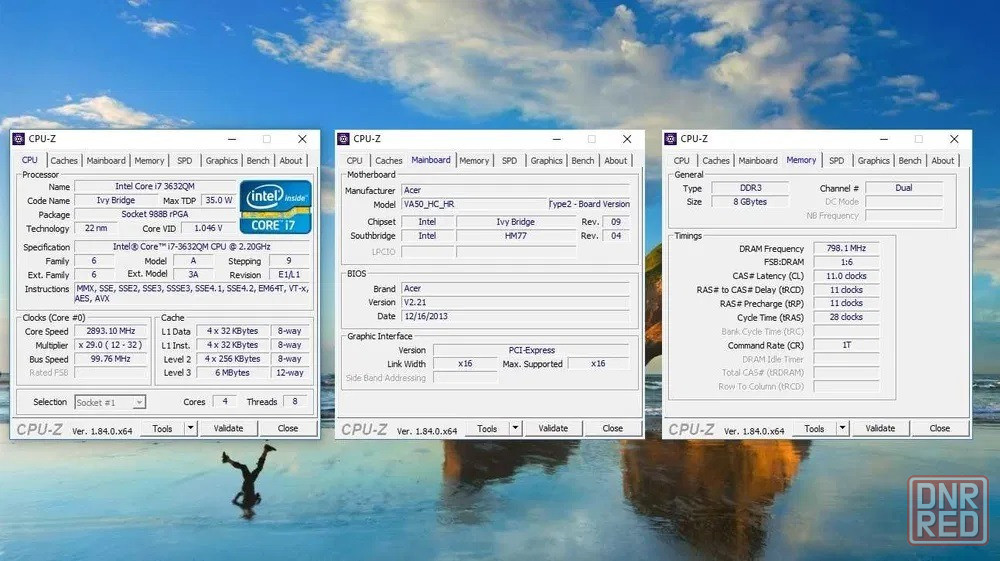1000x561 pixels.
Task: Click the Channel # value Dual
Action: click(904, 188)
